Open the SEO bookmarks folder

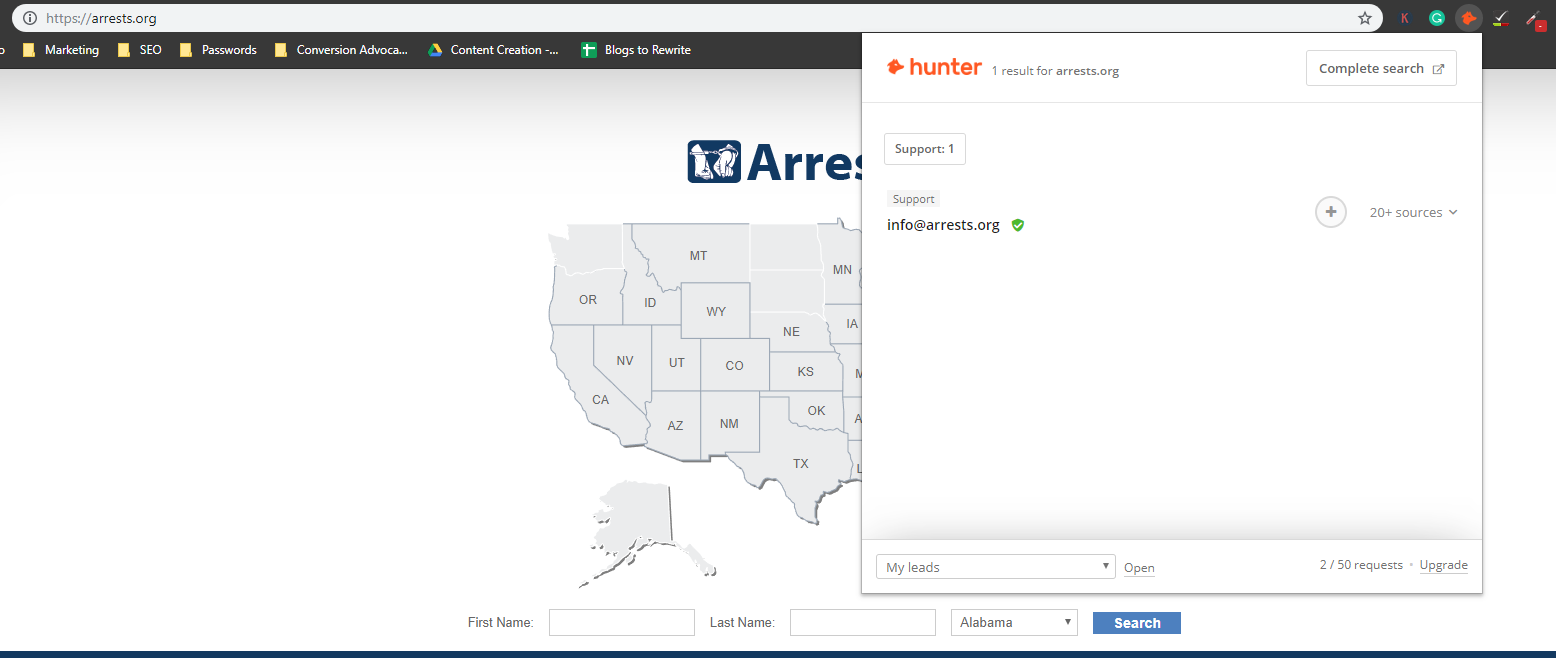coord(139,50)
